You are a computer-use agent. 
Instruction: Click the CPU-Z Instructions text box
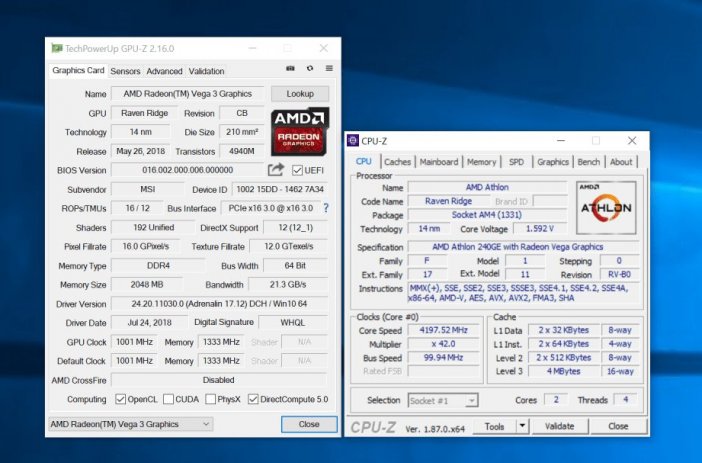(x=524, y=293)
